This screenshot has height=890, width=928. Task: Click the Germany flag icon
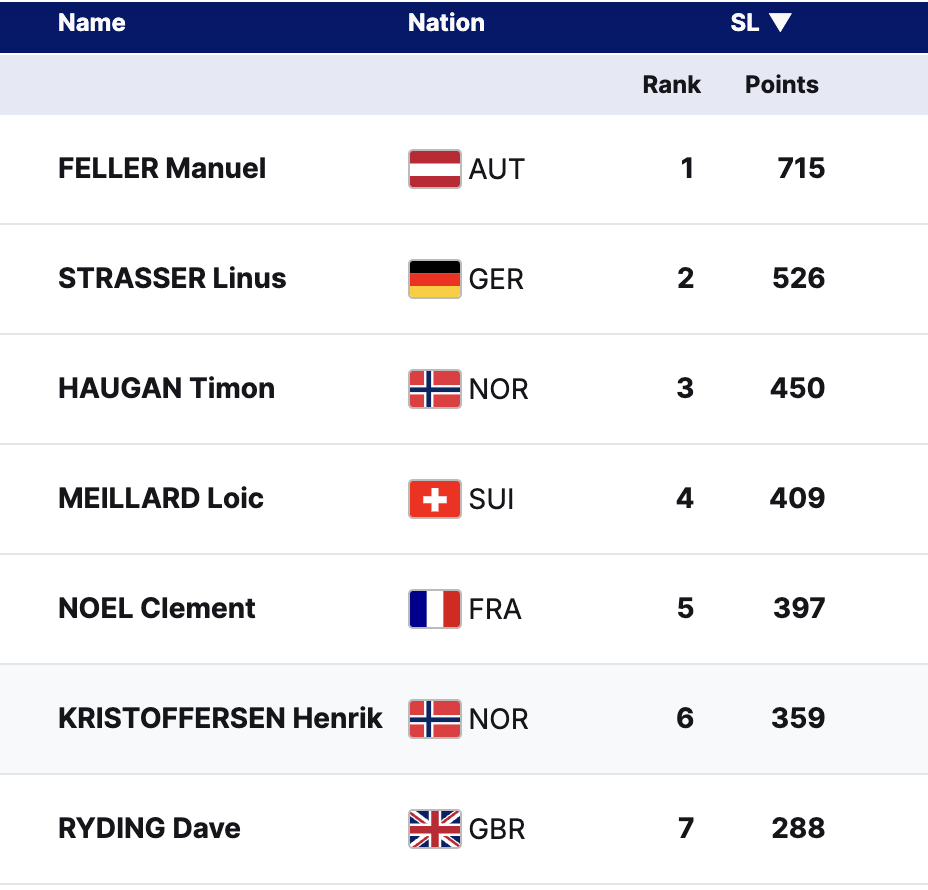pos(434,279)
